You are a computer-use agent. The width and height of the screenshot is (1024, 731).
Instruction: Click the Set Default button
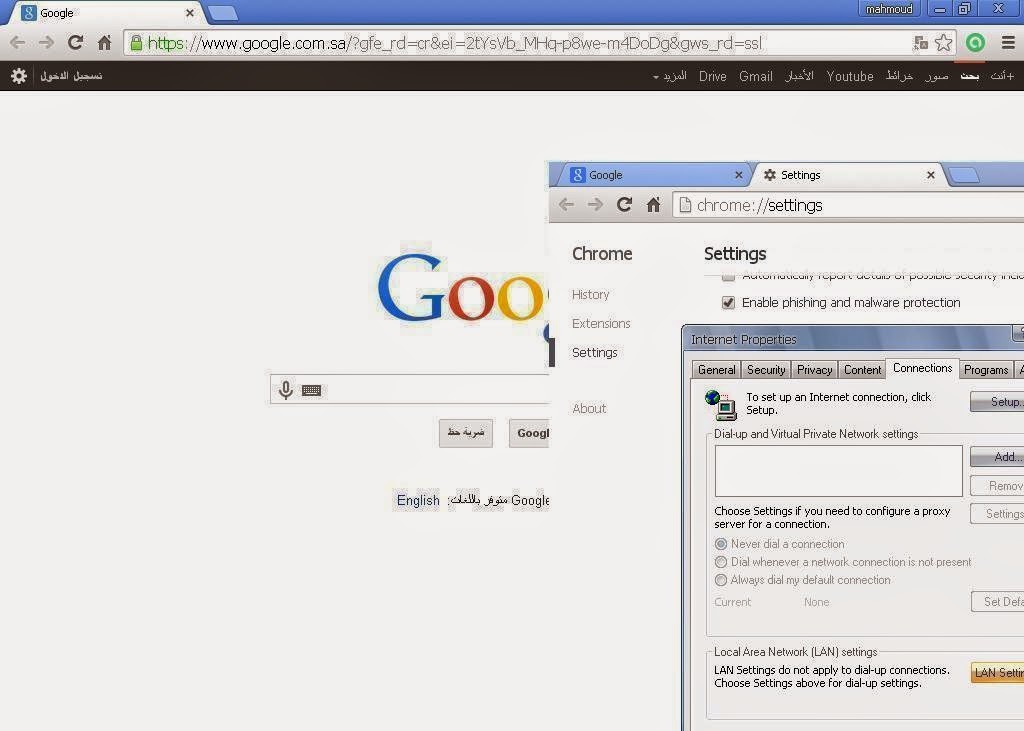click(997, 602)
